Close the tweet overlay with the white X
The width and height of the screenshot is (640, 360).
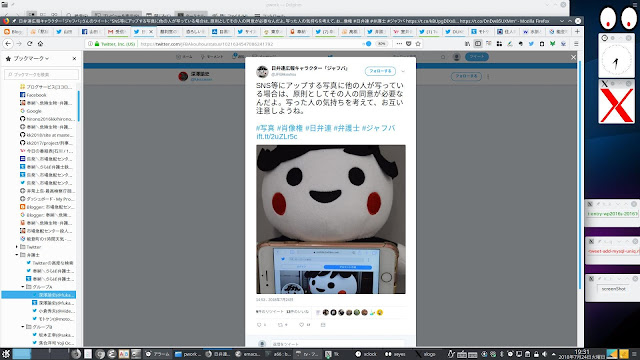point(573,58)
